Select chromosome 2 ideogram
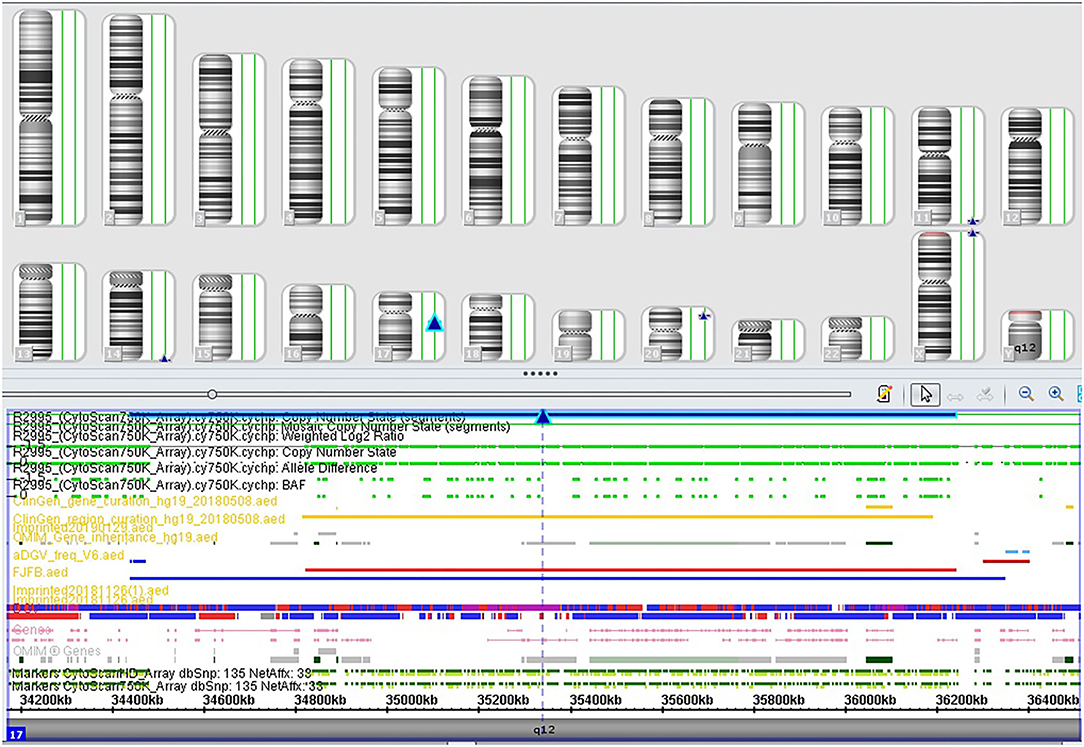The width and height of the screenshot is (1084, 747). (125, 120)
